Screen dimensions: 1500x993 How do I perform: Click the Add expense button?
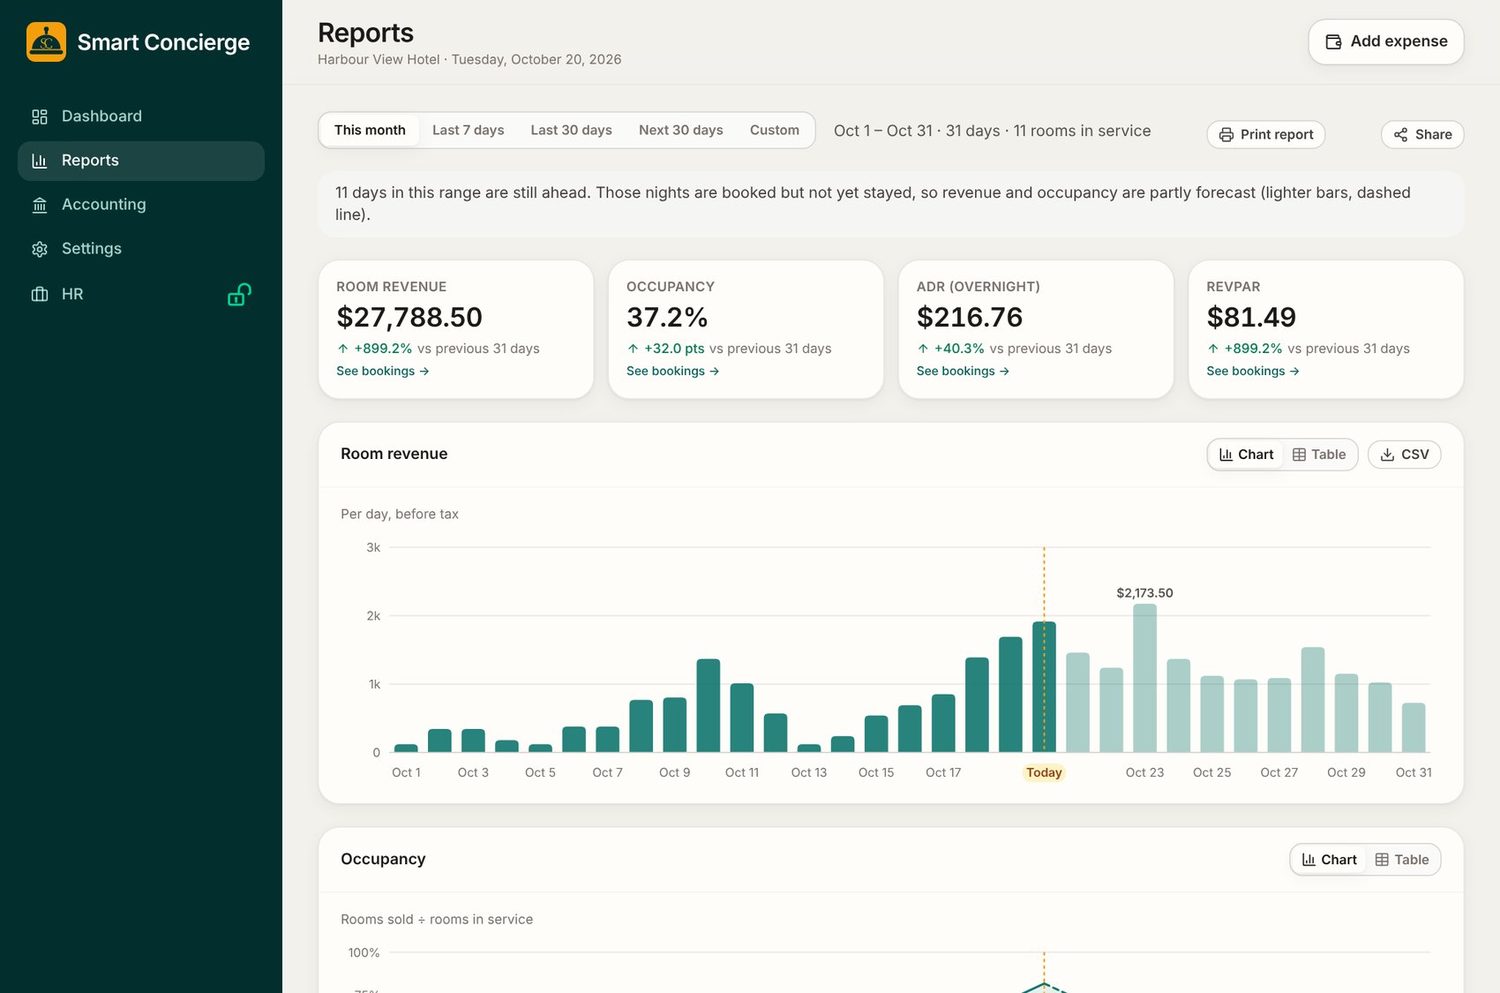pos(1386,42)
